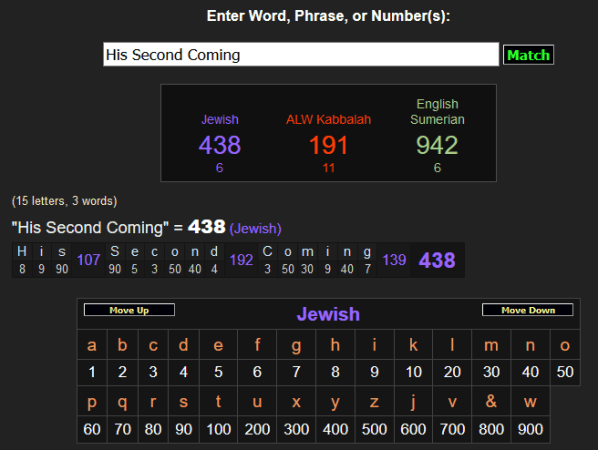The width and height of the screenshot is (598, 450).
Task: Click letter h in the Jewish cipher table
Action: point(335,345)
